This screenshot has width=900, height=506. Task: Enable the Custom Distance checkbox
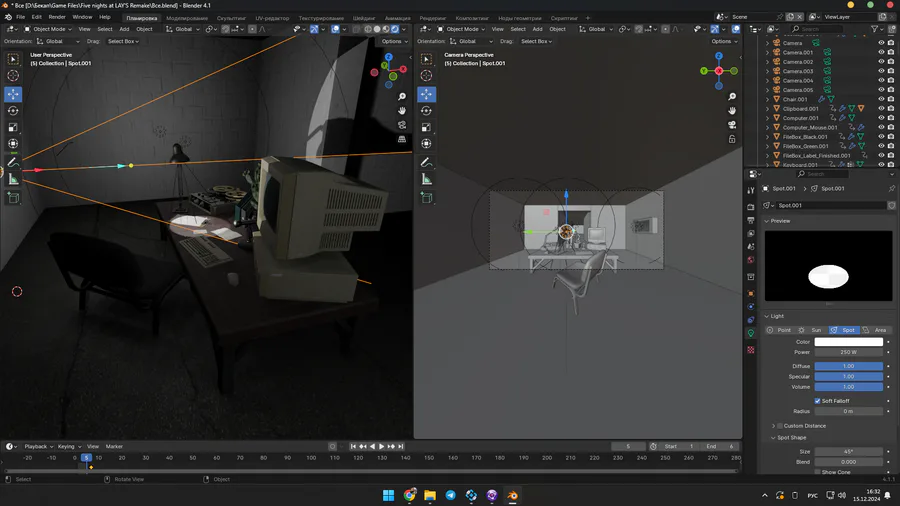(779, 426)
